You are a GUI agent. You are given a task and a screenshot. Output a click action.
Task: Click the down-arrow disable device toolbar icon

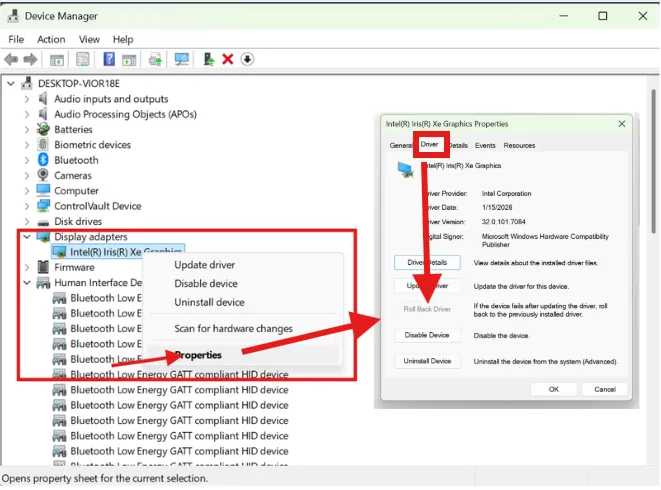point(247,59)
